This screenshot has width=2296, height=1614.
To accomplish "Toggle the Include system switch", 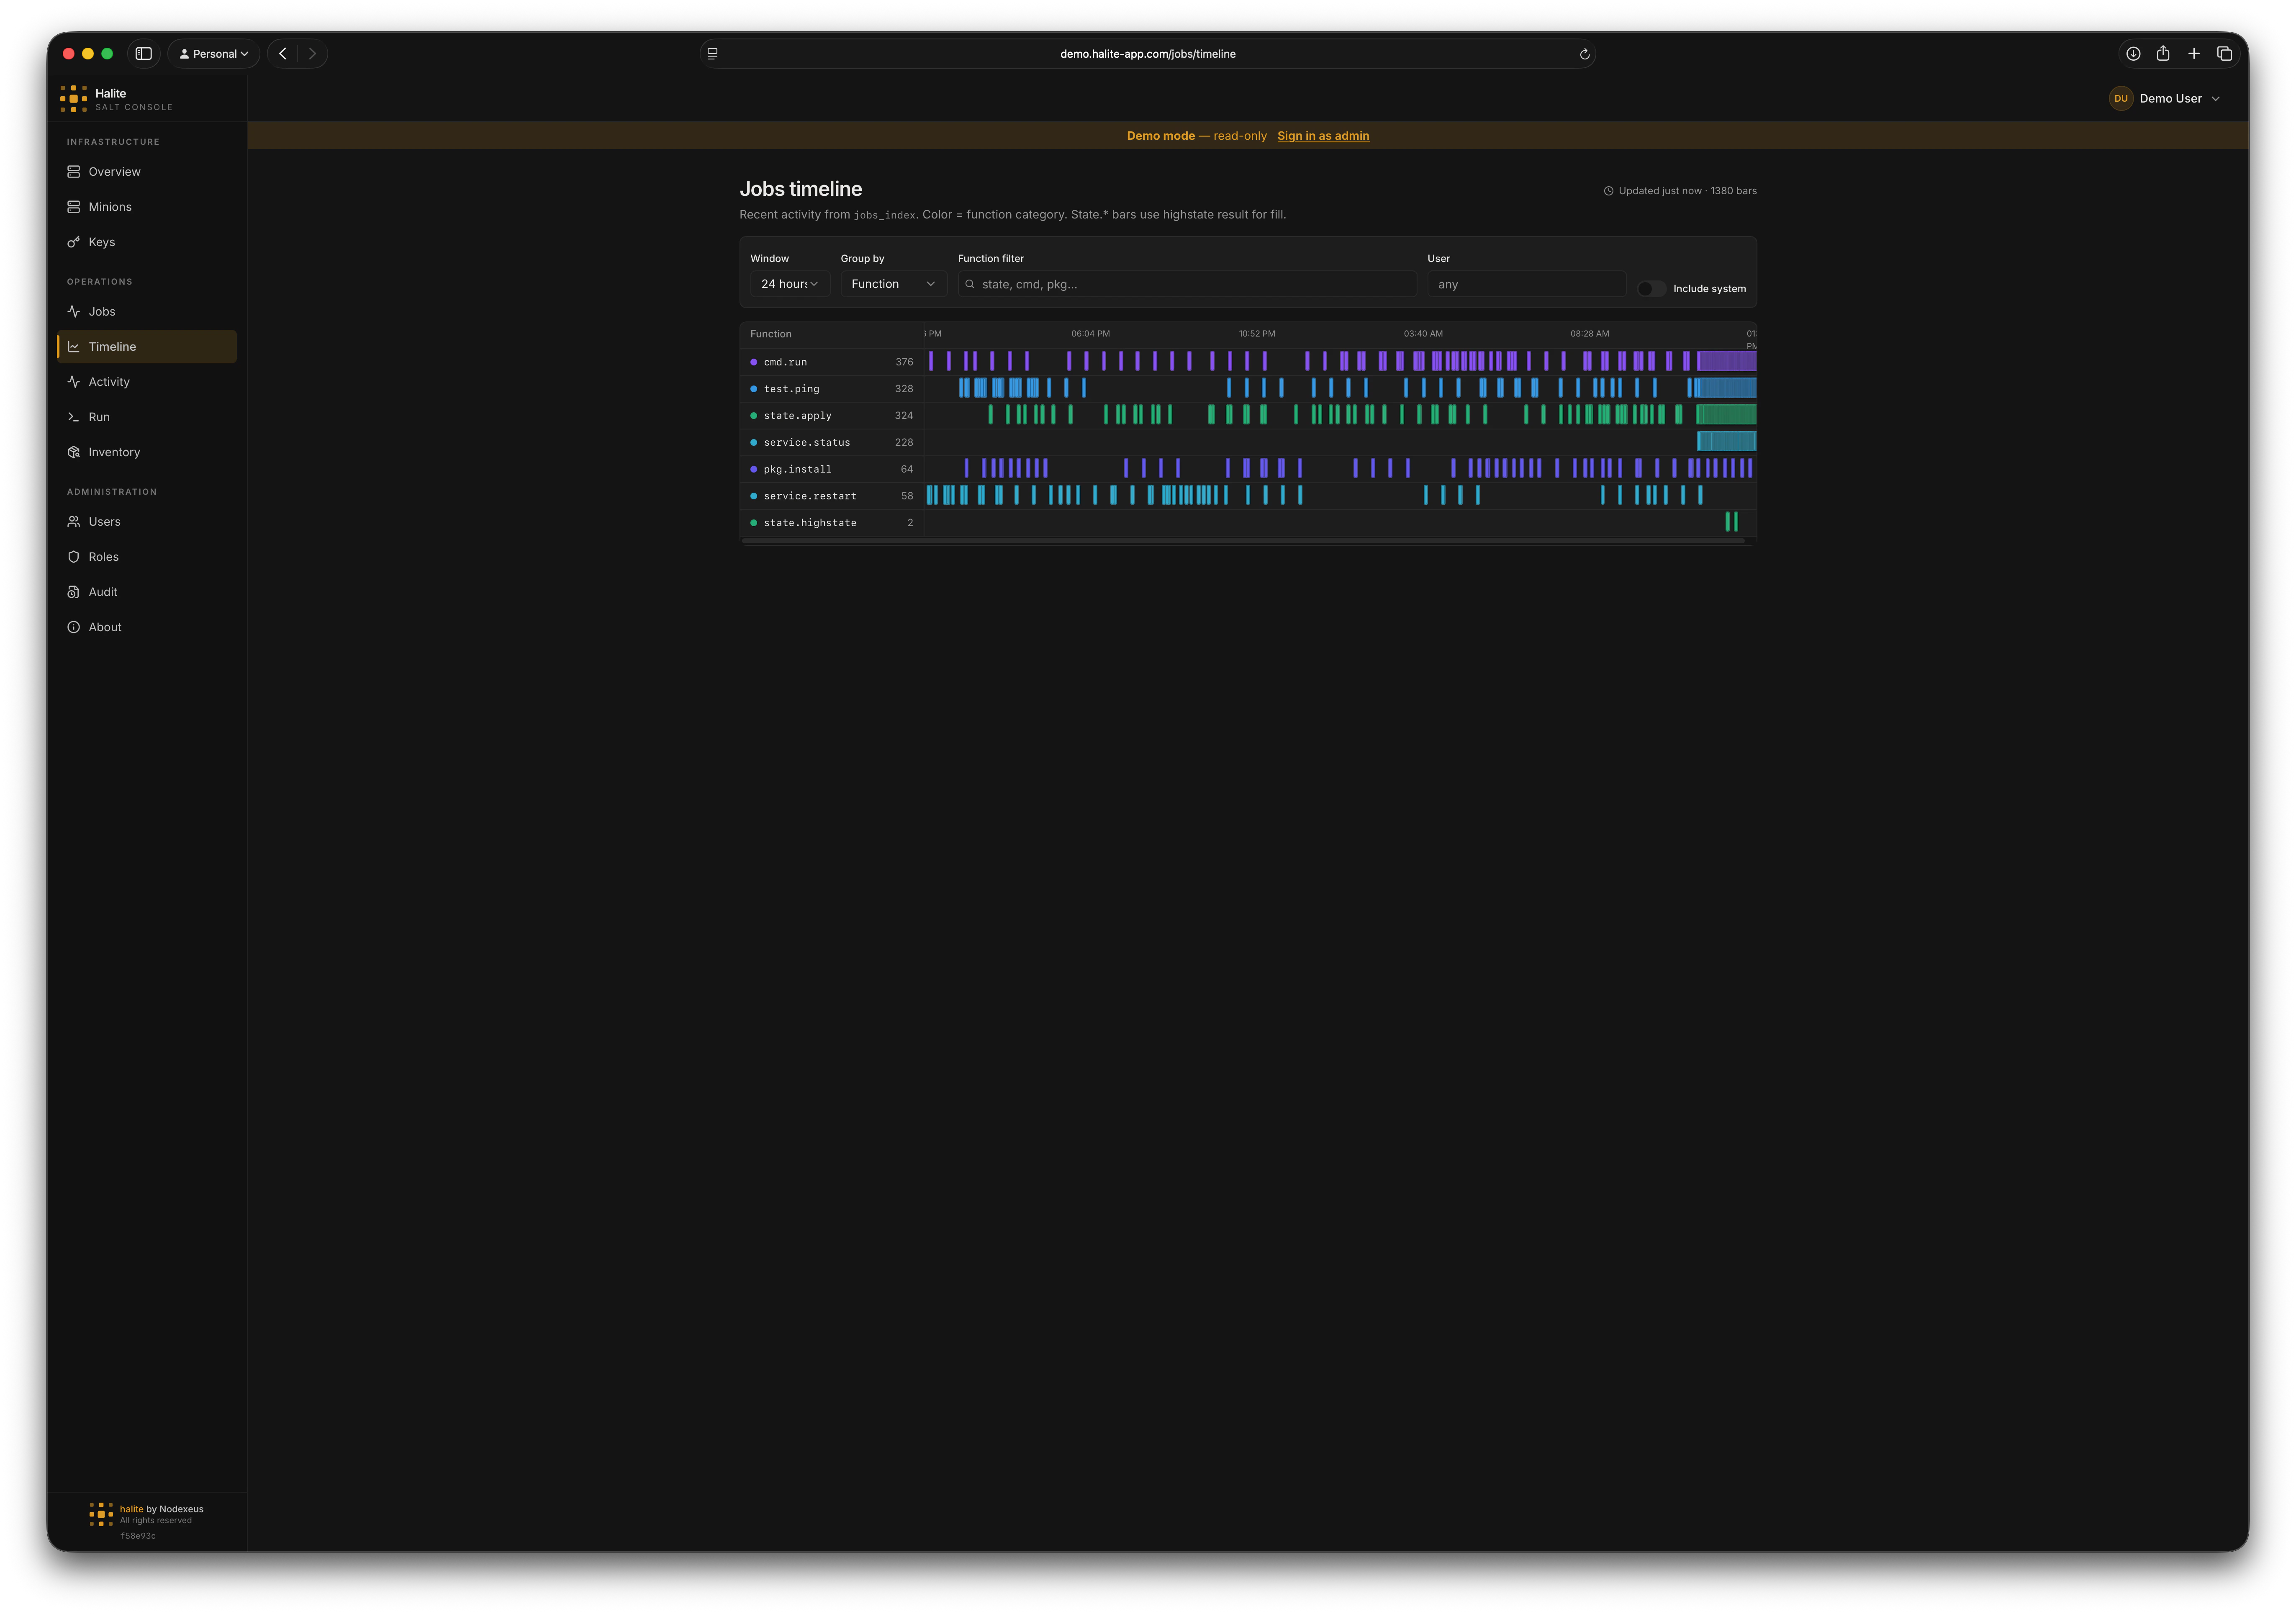I will pos(1651,289).
